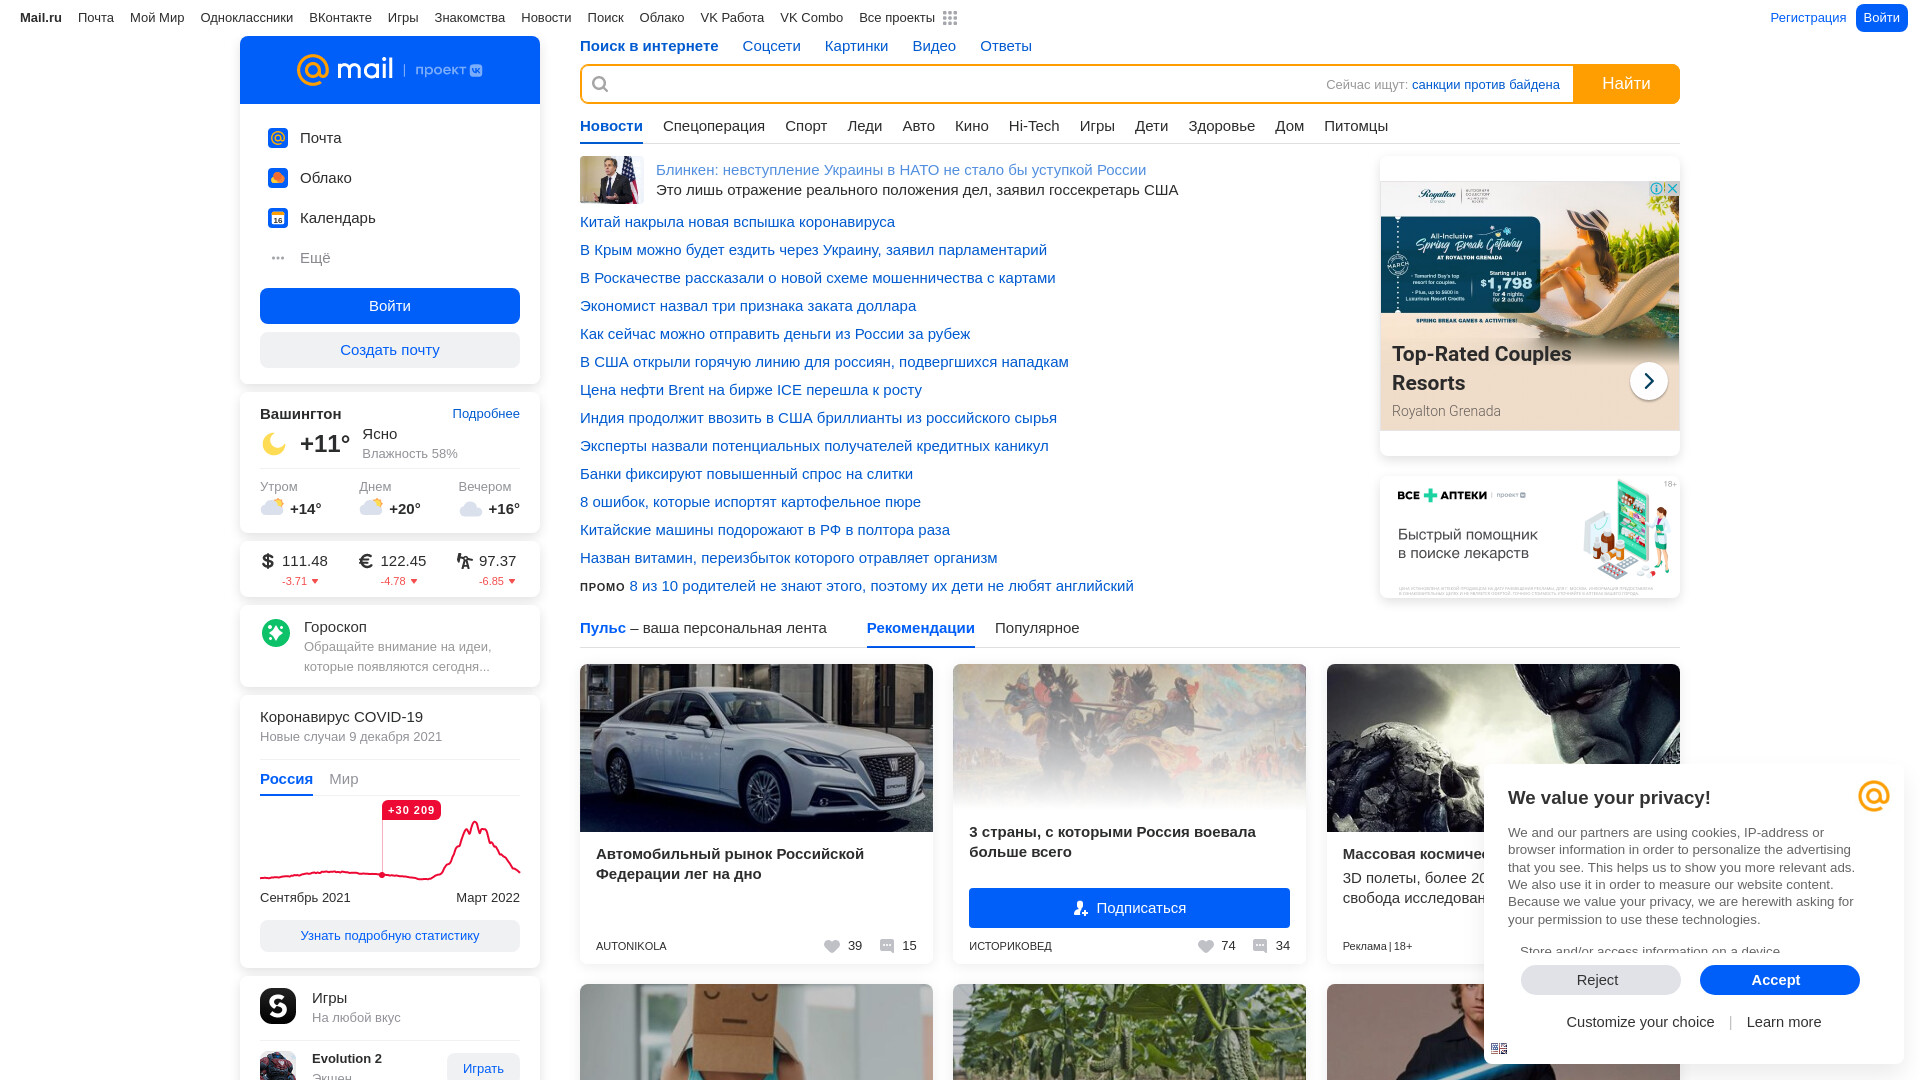Open news about Китай coronavirus outbreak
This screenshot has height=1080, width=1920.
[737, 222]
